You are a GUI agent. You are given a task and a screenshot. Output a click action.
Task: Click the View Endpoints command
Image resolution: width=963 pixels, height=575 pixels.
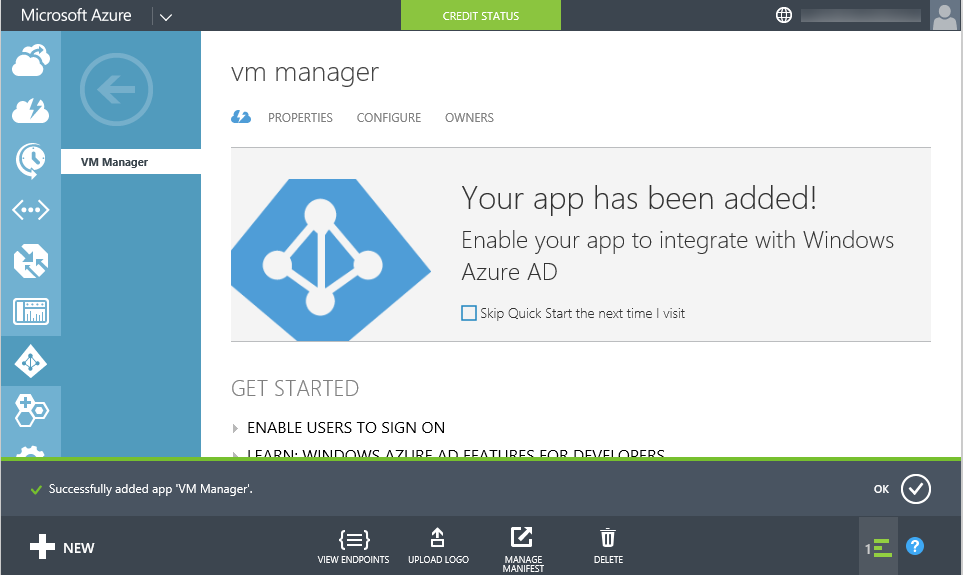(x=353, y=546)
